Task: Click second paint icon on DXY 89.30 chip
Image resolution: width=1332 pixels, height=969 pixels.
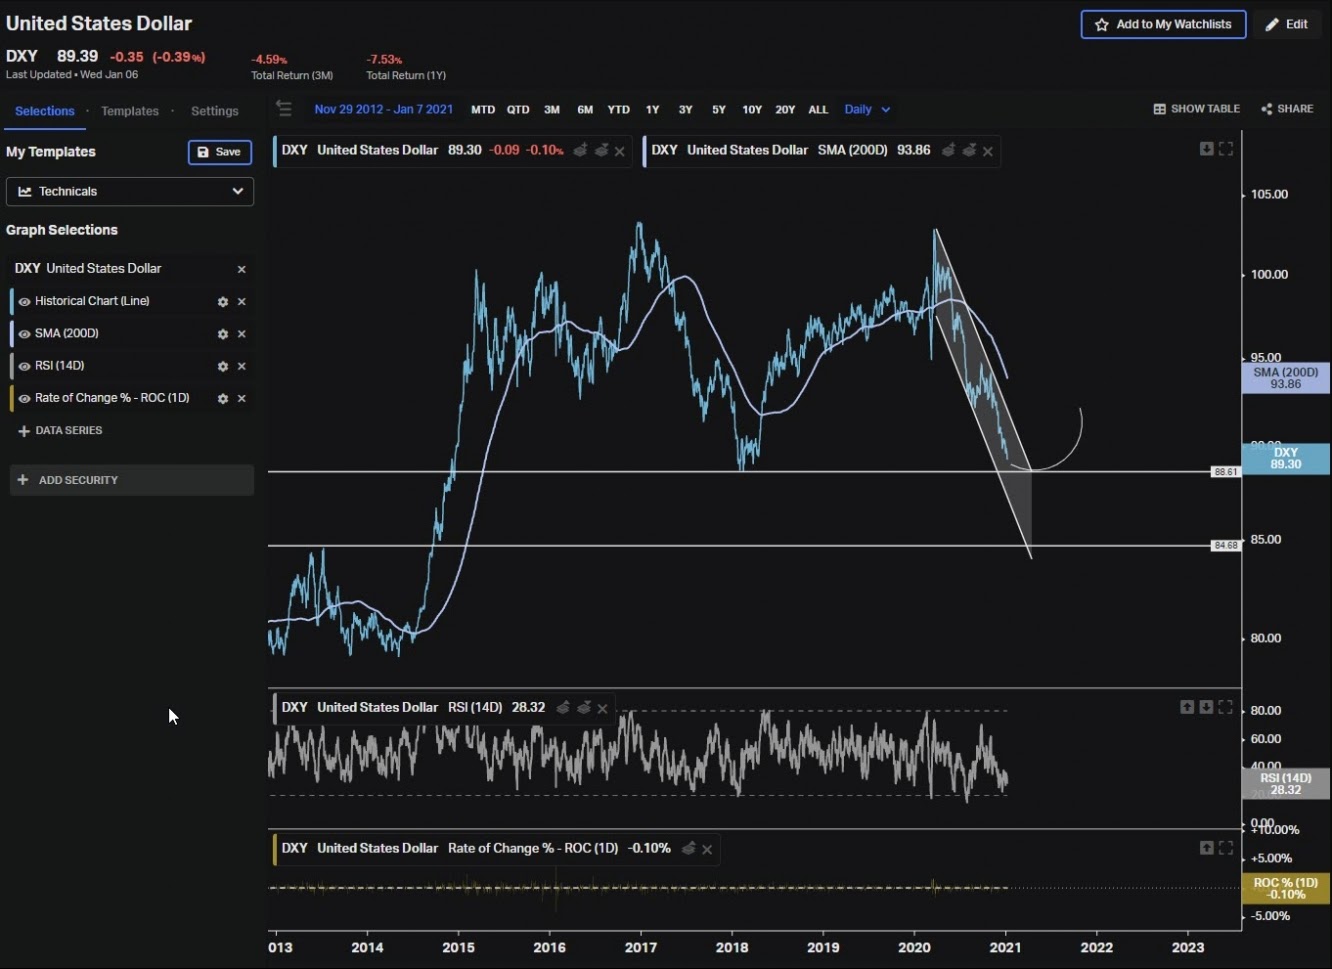Action: click(x=601, y=150)
